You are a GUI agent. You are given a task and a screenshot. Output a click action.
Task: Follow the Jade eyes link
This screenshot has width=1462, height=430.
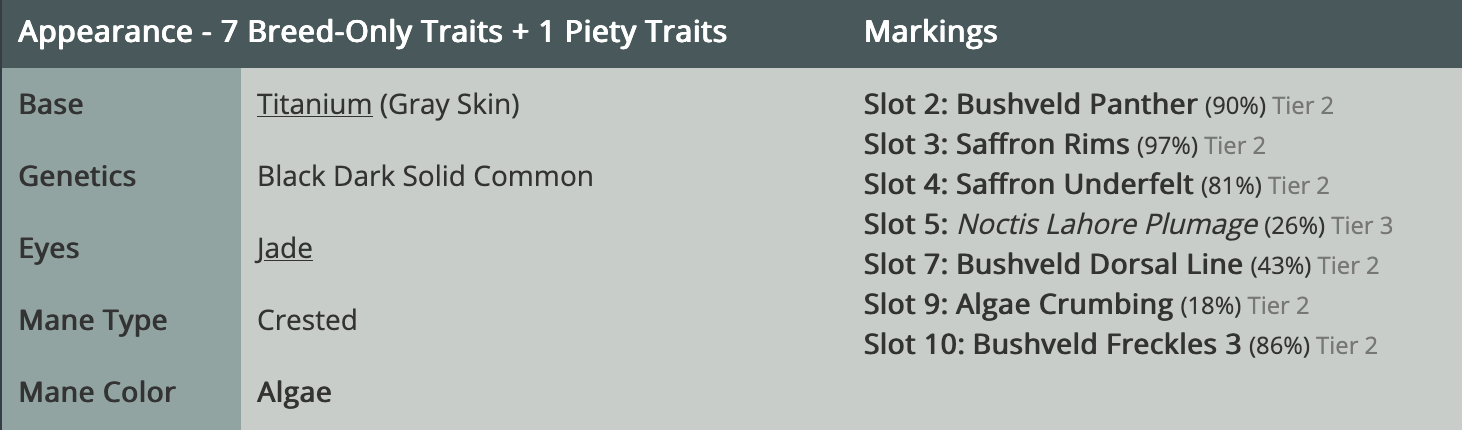coord(284,249)
